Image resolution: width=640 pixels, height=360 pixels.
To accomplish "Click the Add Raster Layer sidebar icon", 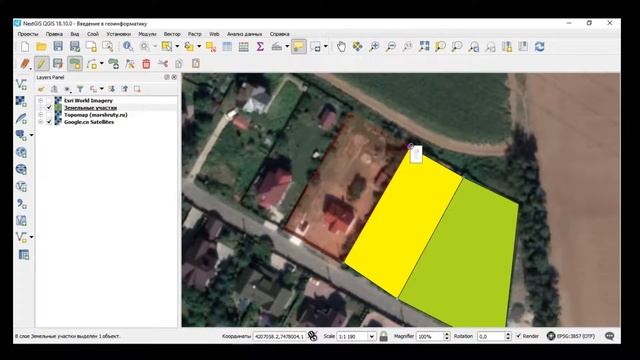I will click(x=21, y=101).
